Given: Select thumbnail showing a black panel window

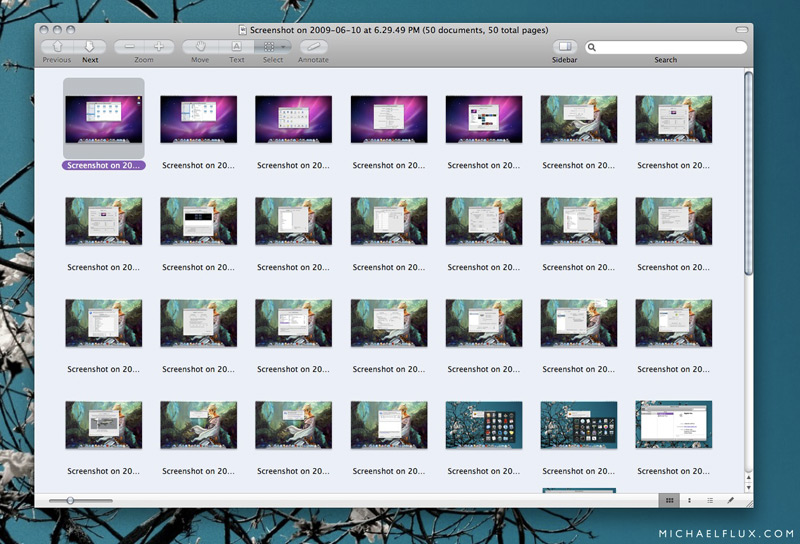Looking at the screenshot, I should tap(198, 221).
